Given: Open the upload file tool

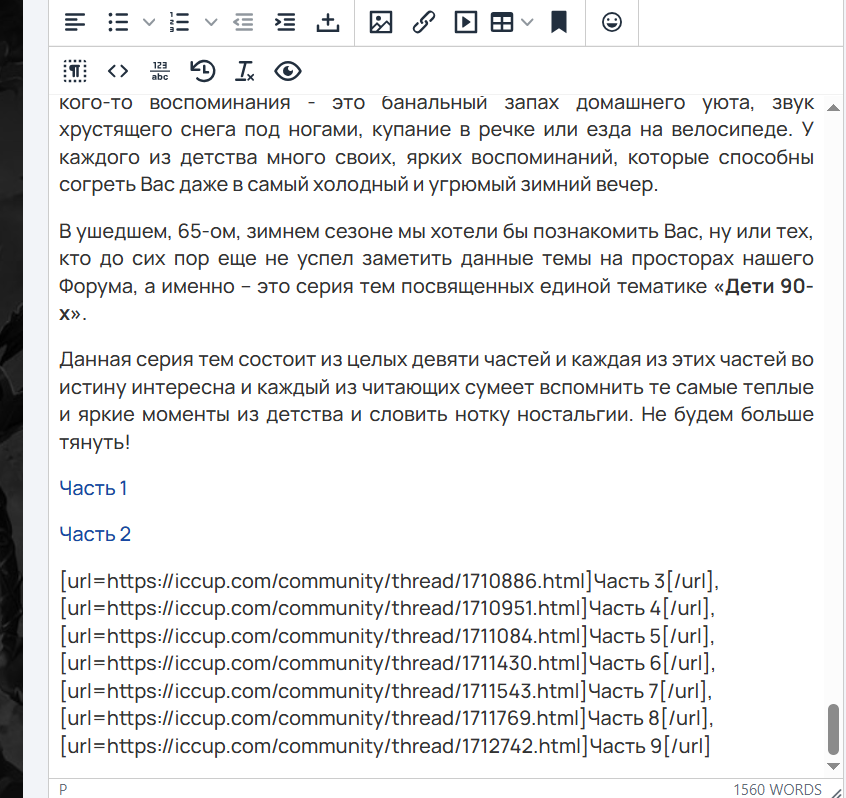Looking at the screenshot, I should click(328, 23).
